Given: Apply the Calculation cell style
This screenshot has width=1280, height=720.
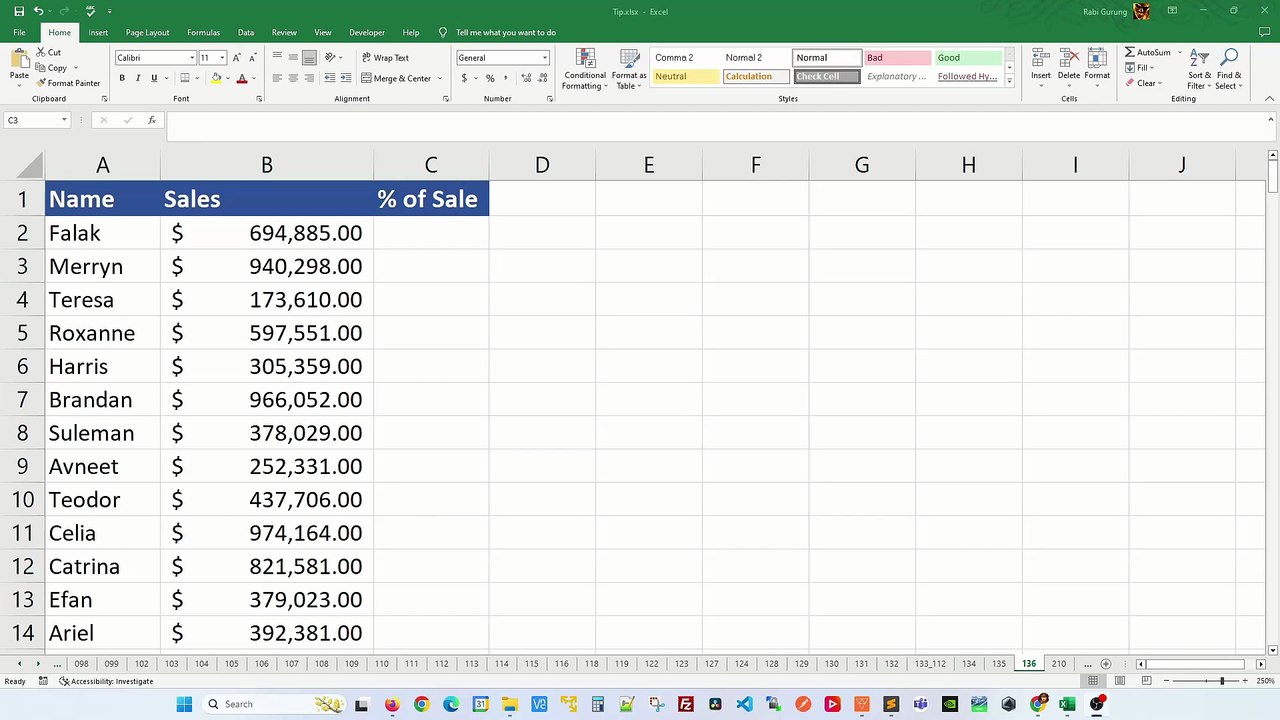Looking at the screenshot, I should tap(755, 77).
